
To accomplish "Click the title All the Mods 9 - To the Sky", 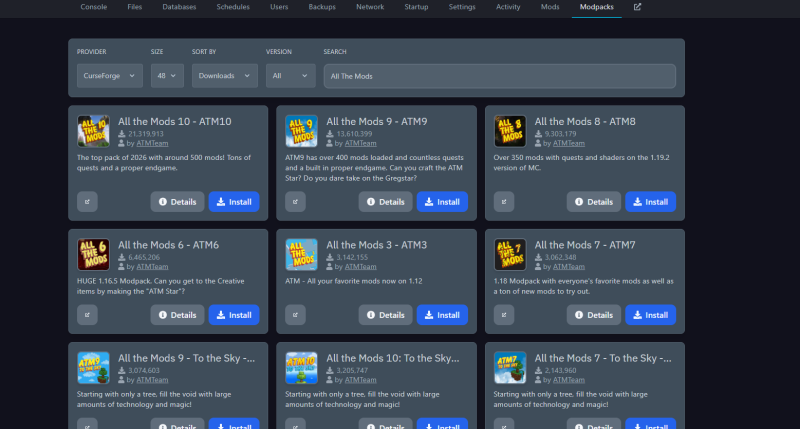I will (186, 358).
